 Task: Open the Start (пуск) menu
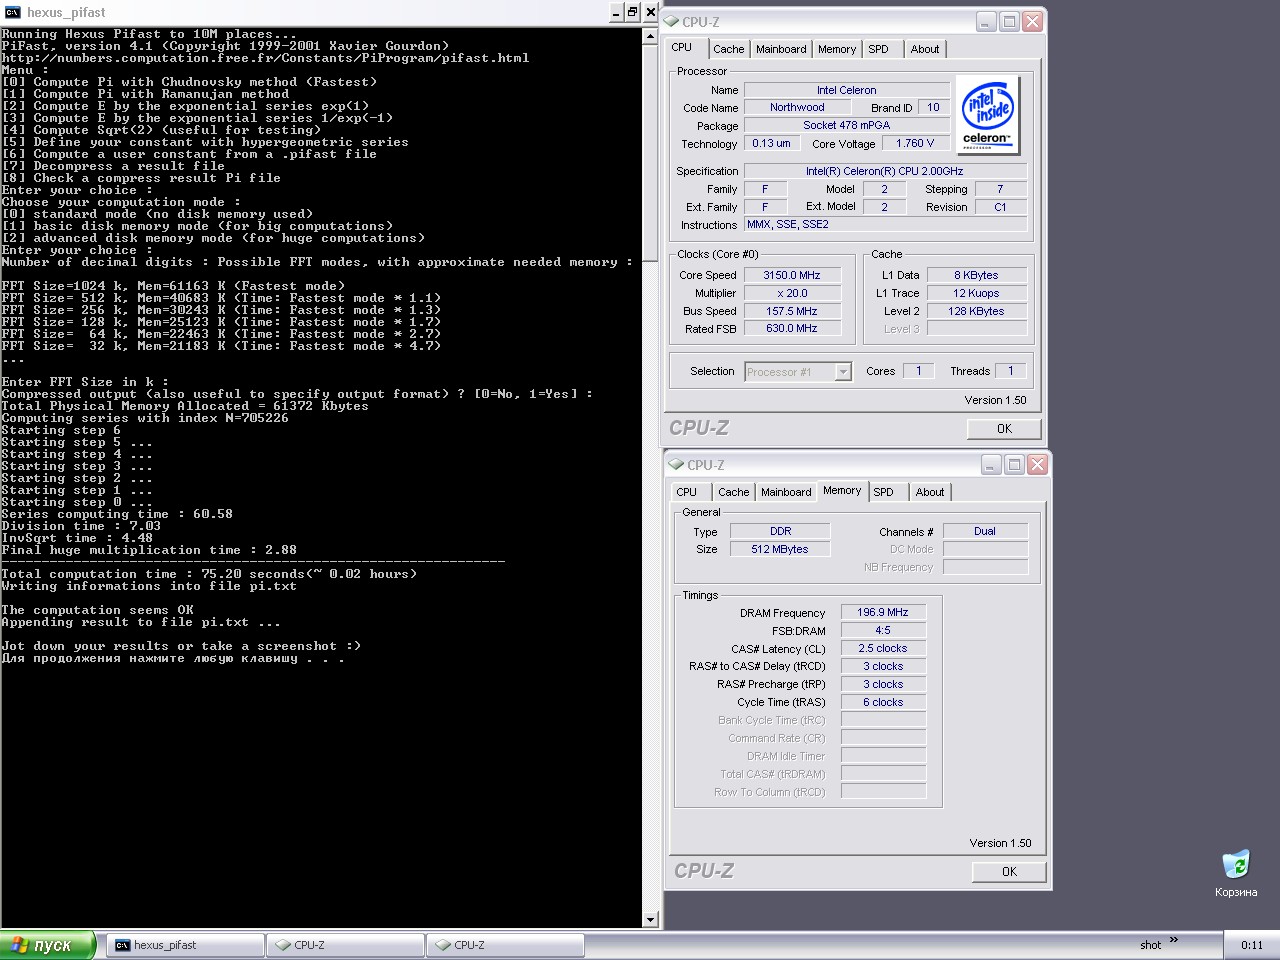[48, 945]
